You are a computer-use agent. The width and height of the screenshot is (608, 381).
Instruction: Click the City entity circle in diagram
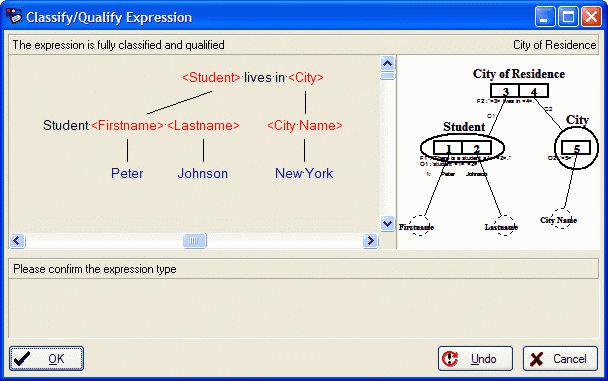click(576, 148)
